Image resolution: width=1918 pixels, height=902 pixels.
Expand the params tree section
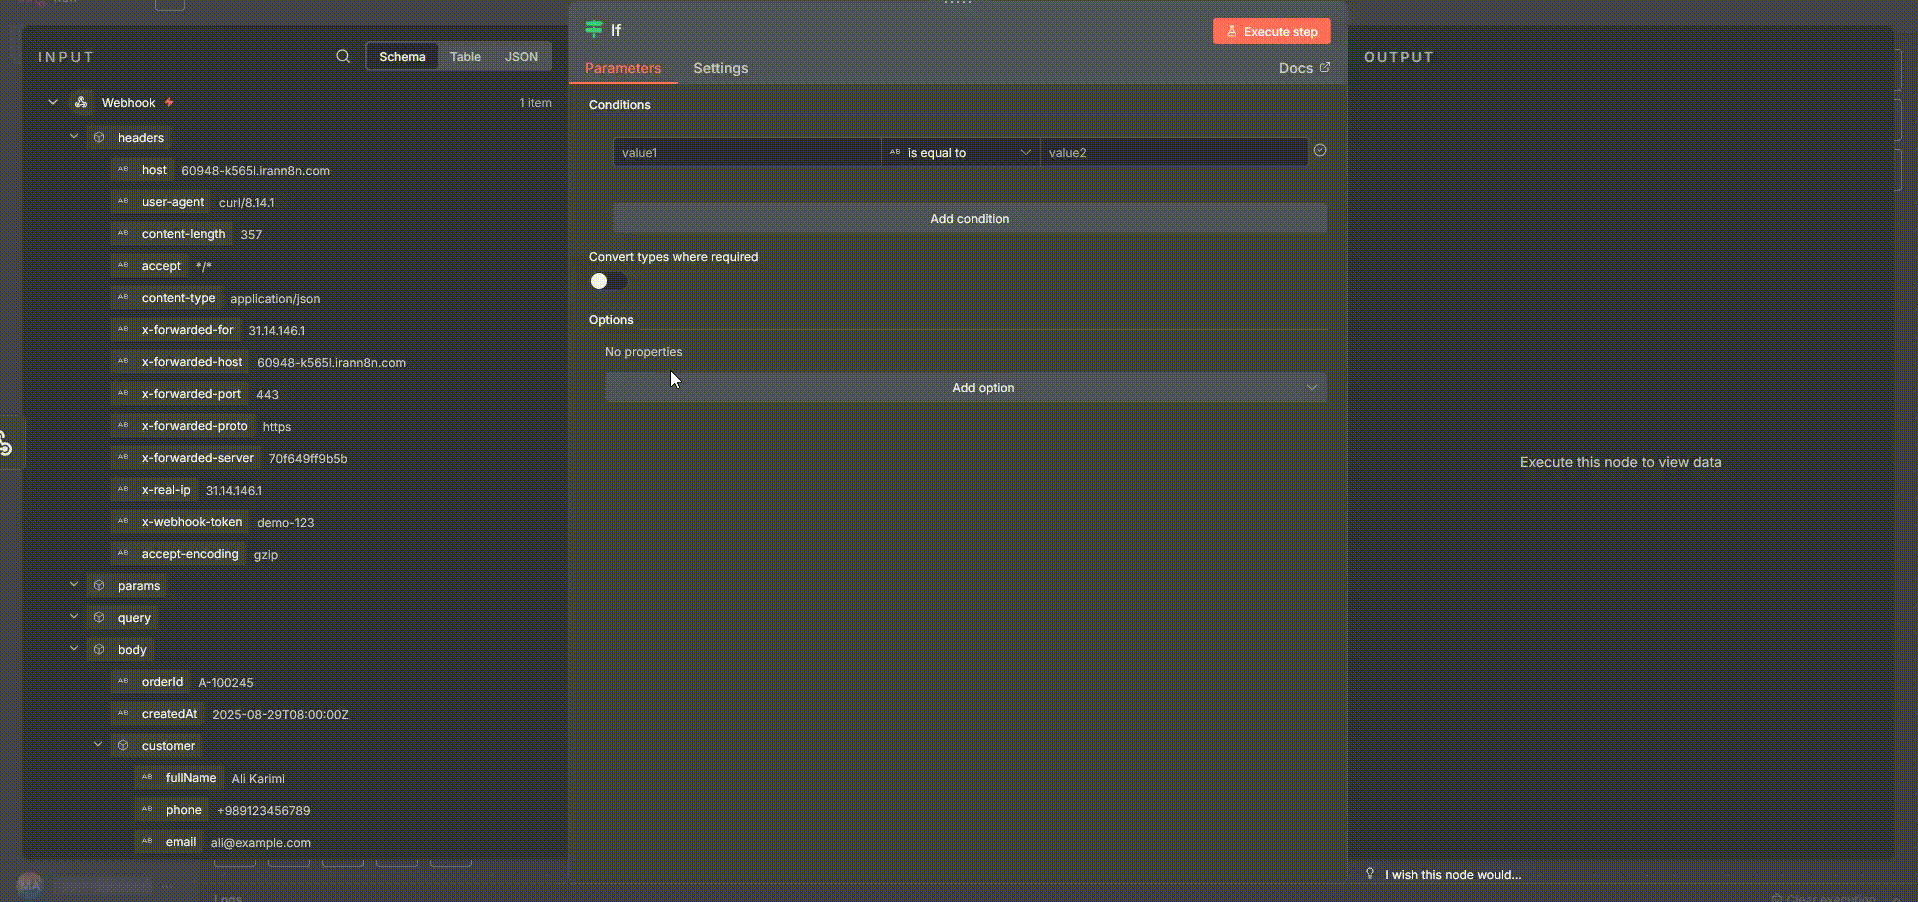tap(74, 585)
